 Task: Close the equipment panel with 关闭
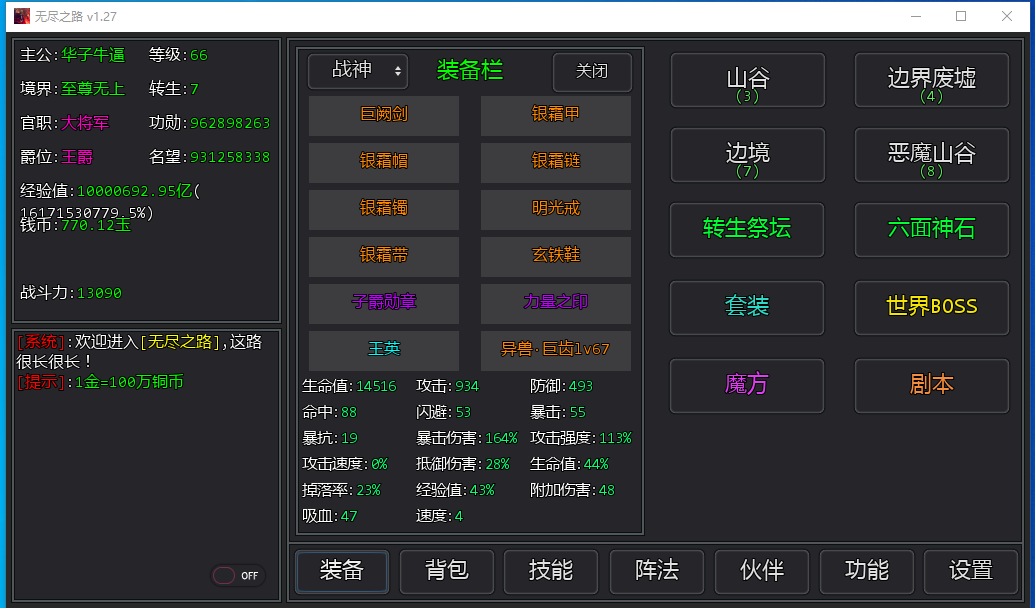click(x=592, y=71)
